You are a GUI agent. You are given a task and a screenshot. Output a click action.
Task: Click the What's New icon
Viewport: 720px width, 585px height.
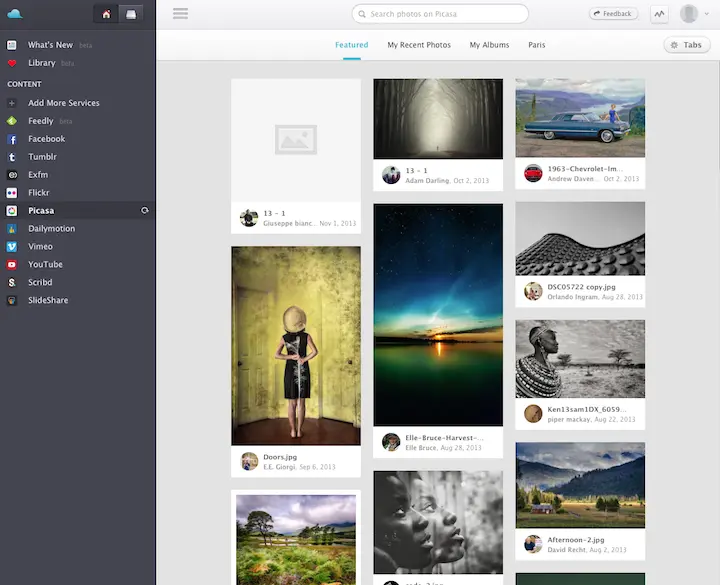[12, 45]
